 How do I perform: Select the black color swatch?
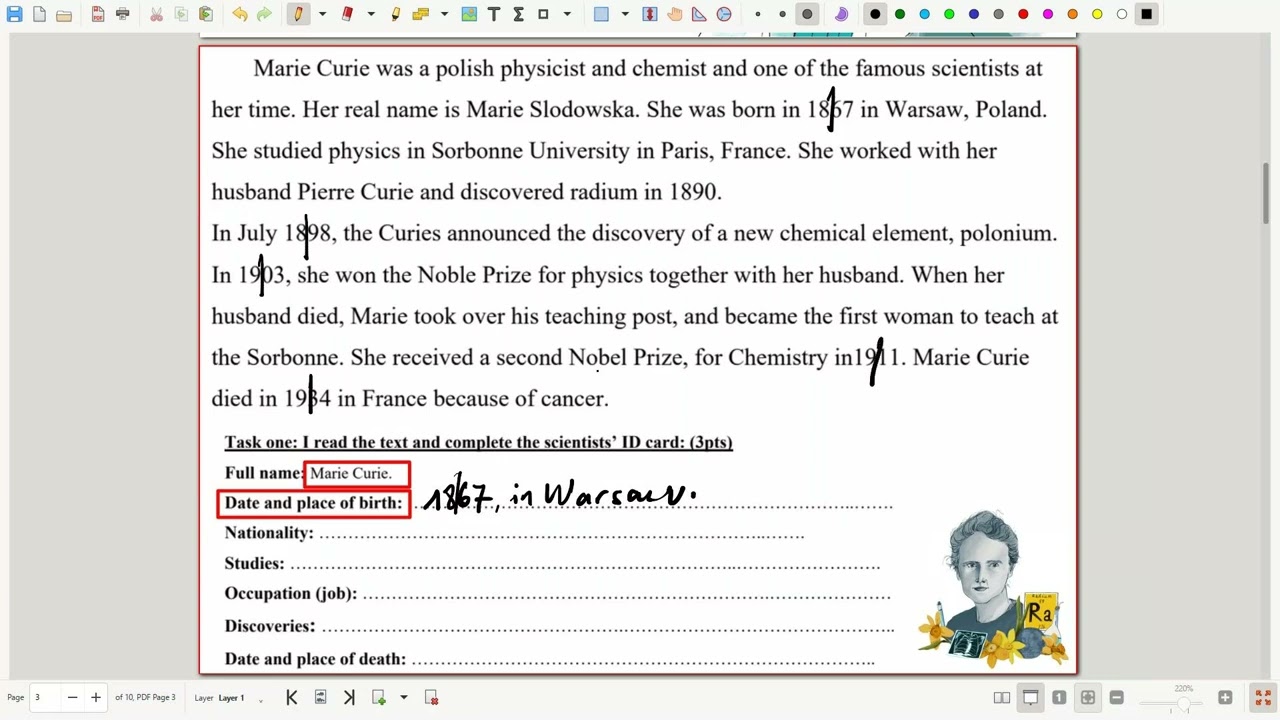point(875,14)
